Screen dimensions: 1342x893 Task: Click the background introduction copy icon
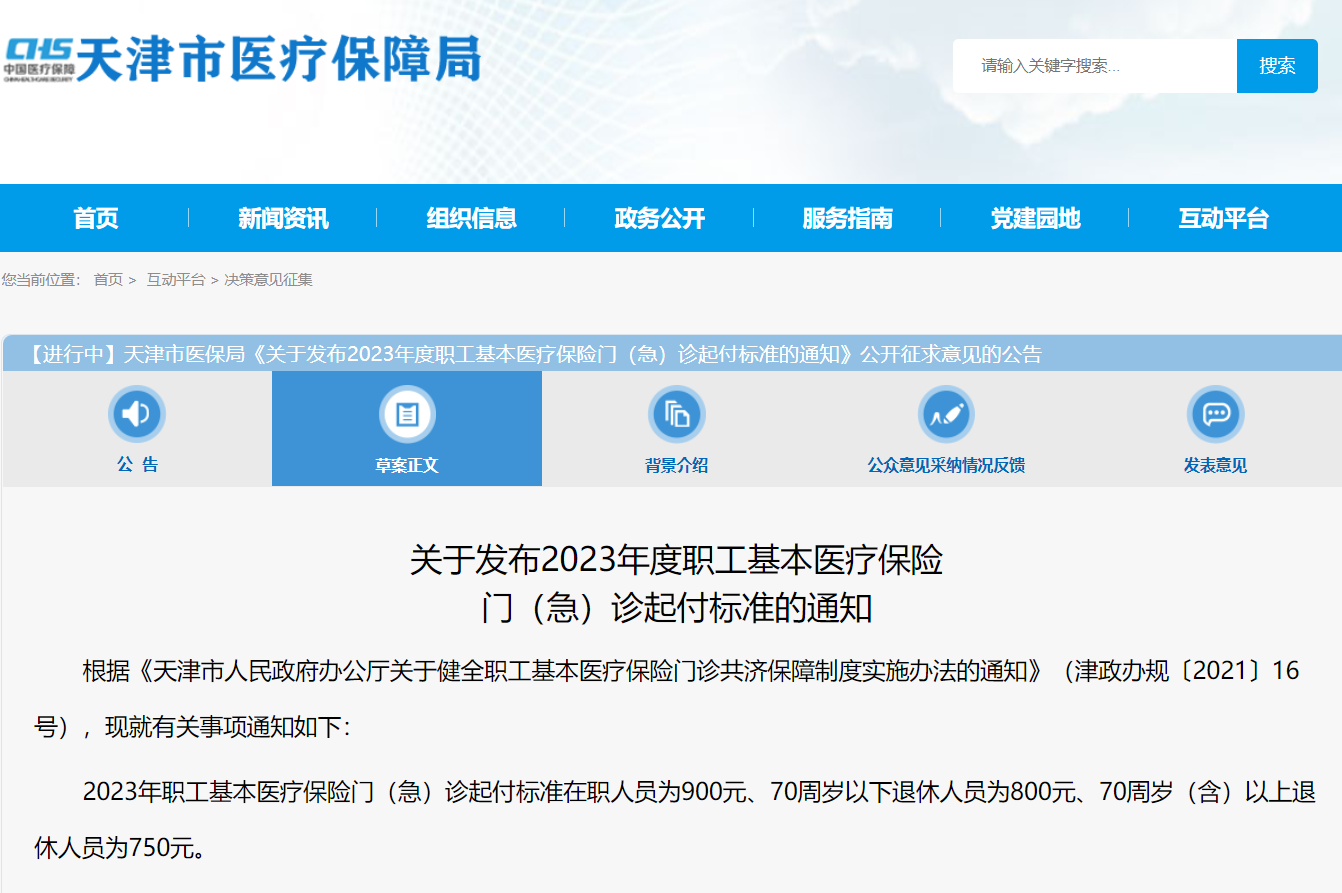coord(677,414)
